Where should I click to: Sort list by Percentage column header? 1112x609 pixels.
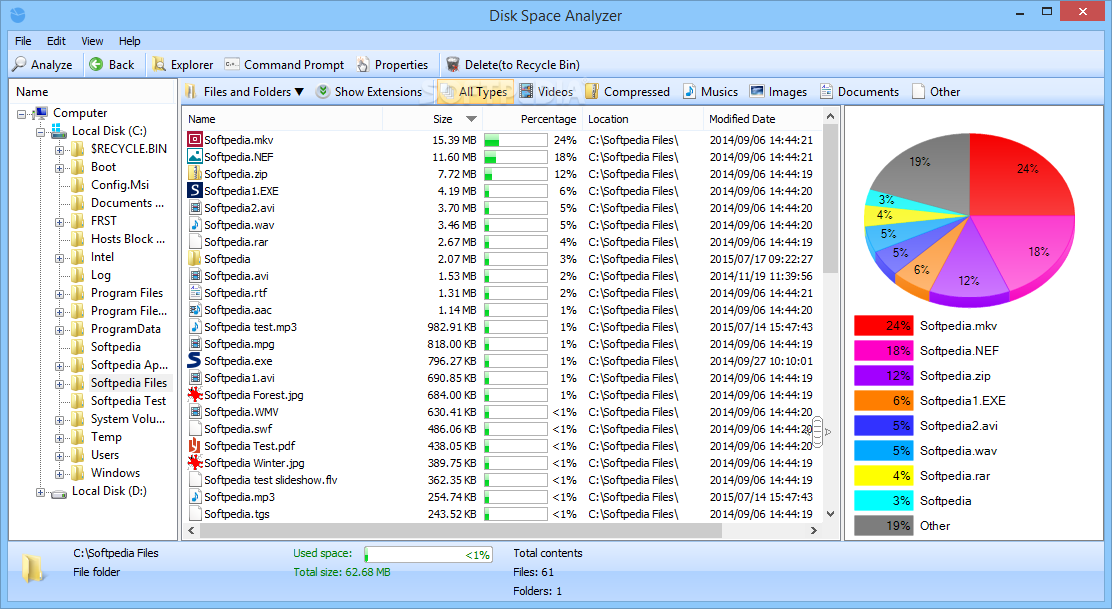tap(533, 119)
